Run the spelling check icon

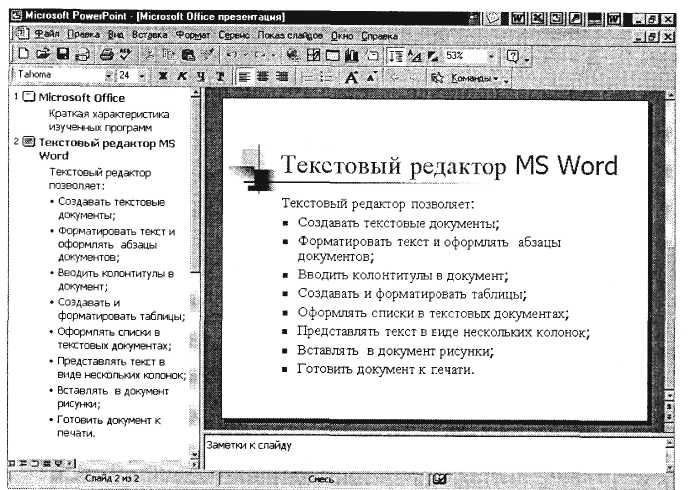pos(126,55)
